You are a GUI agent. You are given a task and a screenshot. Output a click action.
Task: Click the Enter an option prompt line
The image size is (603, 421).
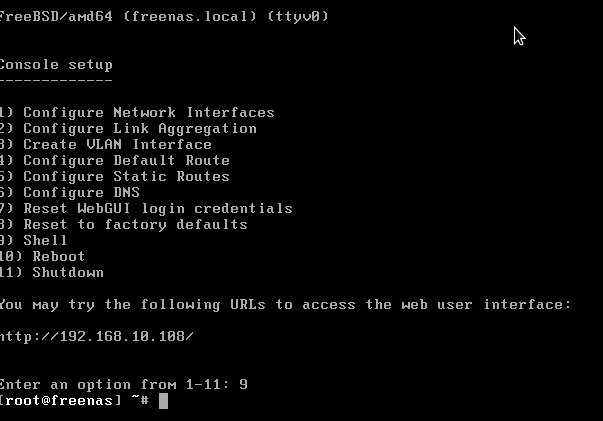(124, 384)
